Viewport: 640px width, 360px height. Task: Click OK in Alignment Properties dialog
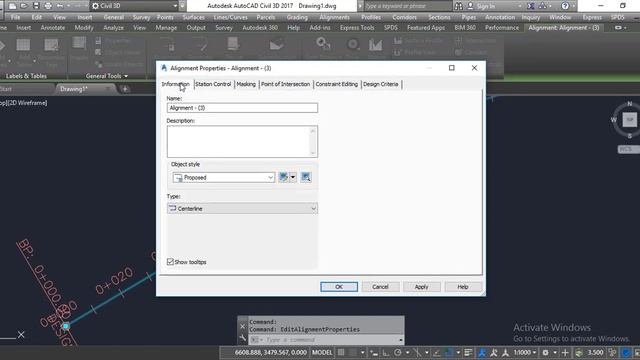tap(339, 287)
